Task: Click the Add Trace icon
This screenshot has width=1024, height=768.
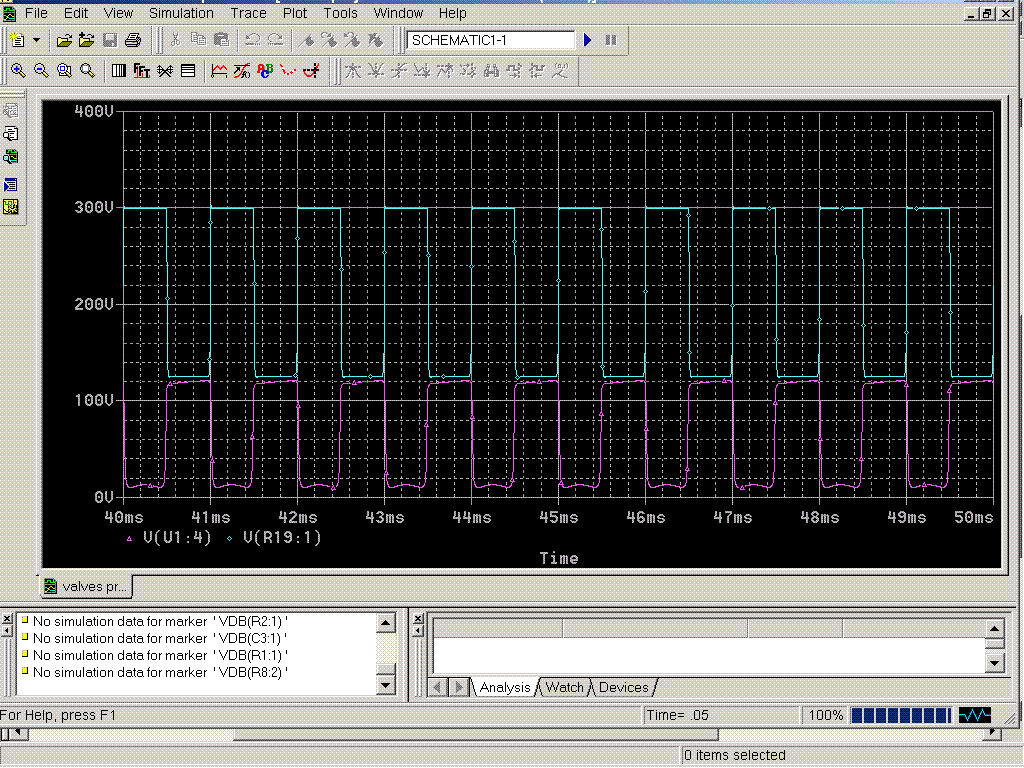Action: [x=218, y=71]
